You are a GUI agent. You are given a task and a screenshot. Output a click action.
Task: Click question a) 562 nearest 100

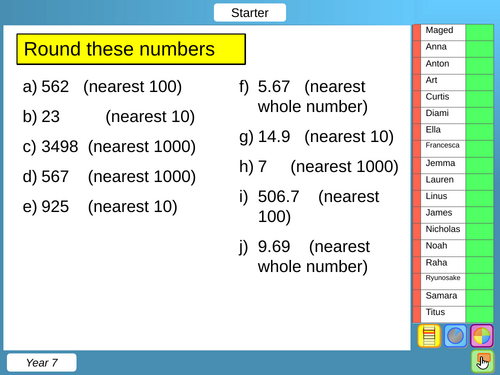(102, 87)
